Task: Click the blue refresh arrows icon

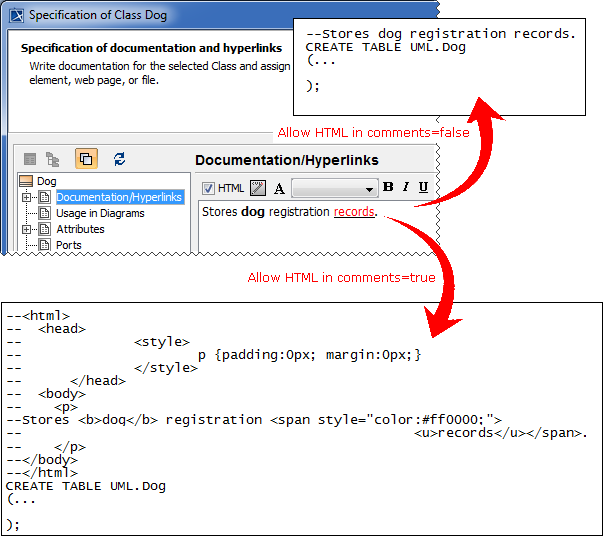Action: 120,159
